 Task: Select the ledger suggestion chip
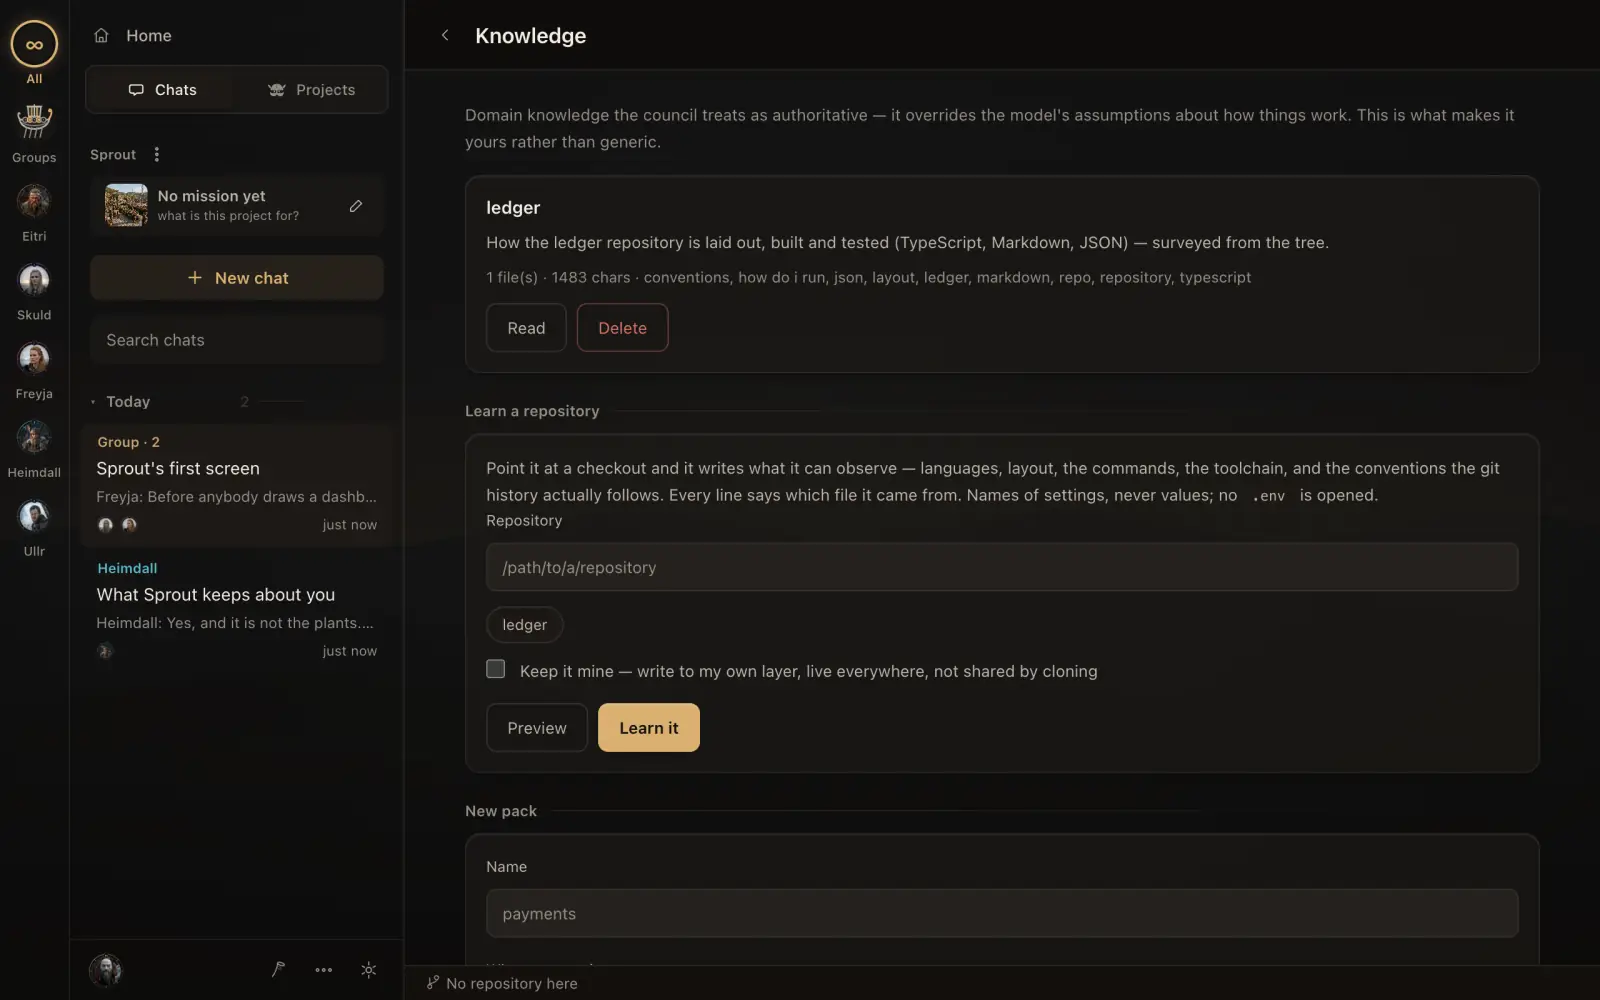525,625
